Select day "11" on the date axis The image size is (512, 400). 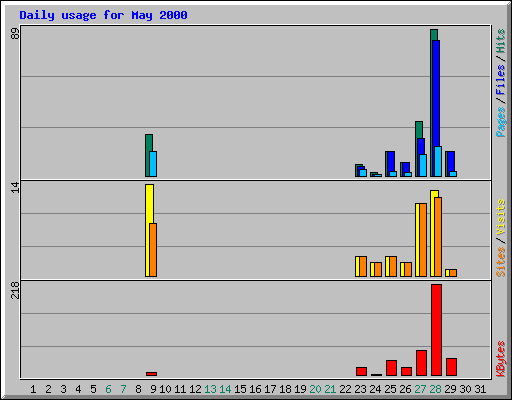[180, 389]
